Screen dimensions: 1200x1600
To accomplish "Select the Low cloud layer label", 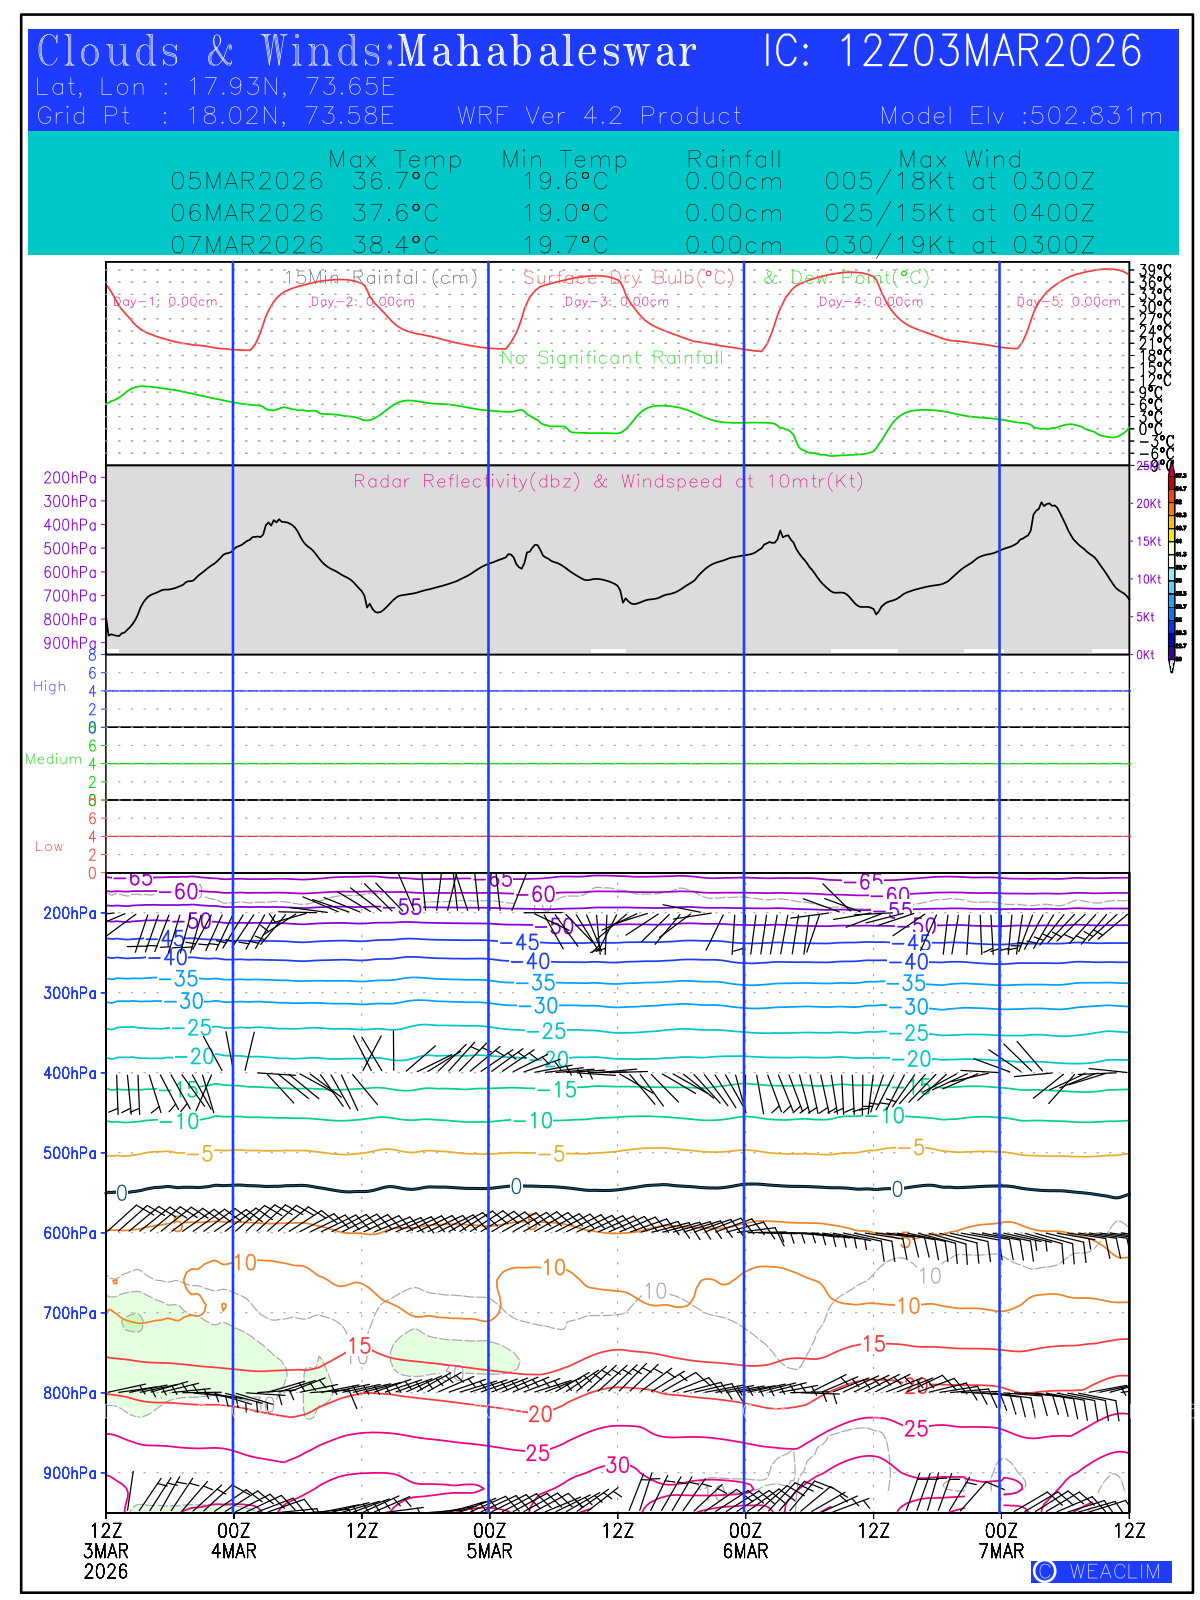I will coord(49,846).
